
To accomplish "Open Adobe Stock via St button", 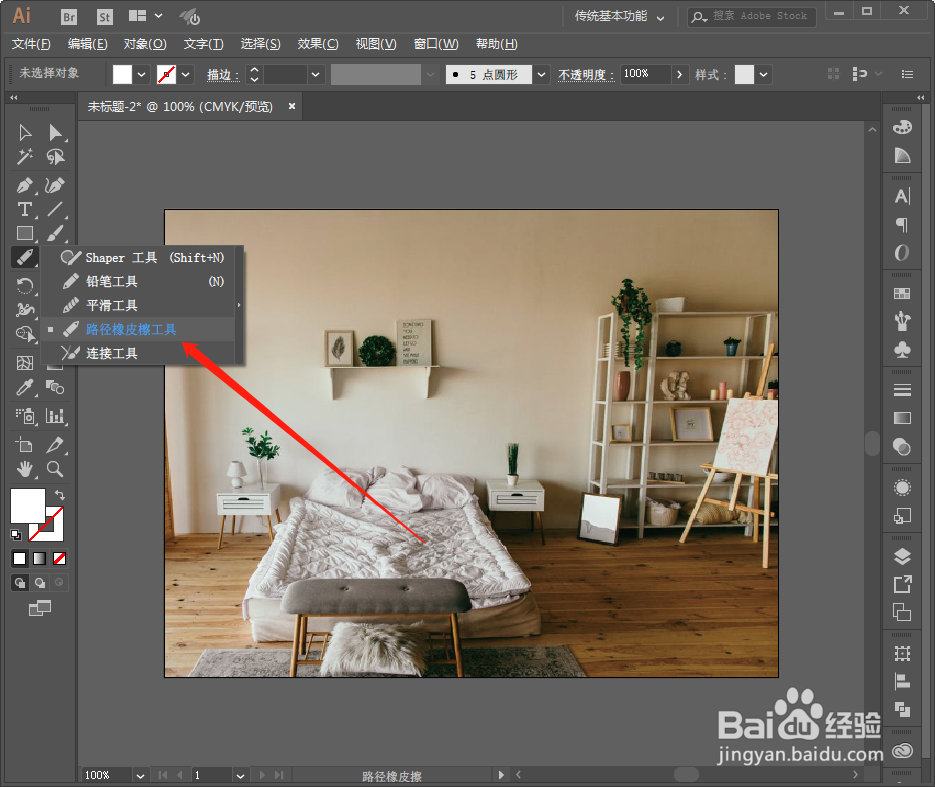I will [x=104, y=17].
